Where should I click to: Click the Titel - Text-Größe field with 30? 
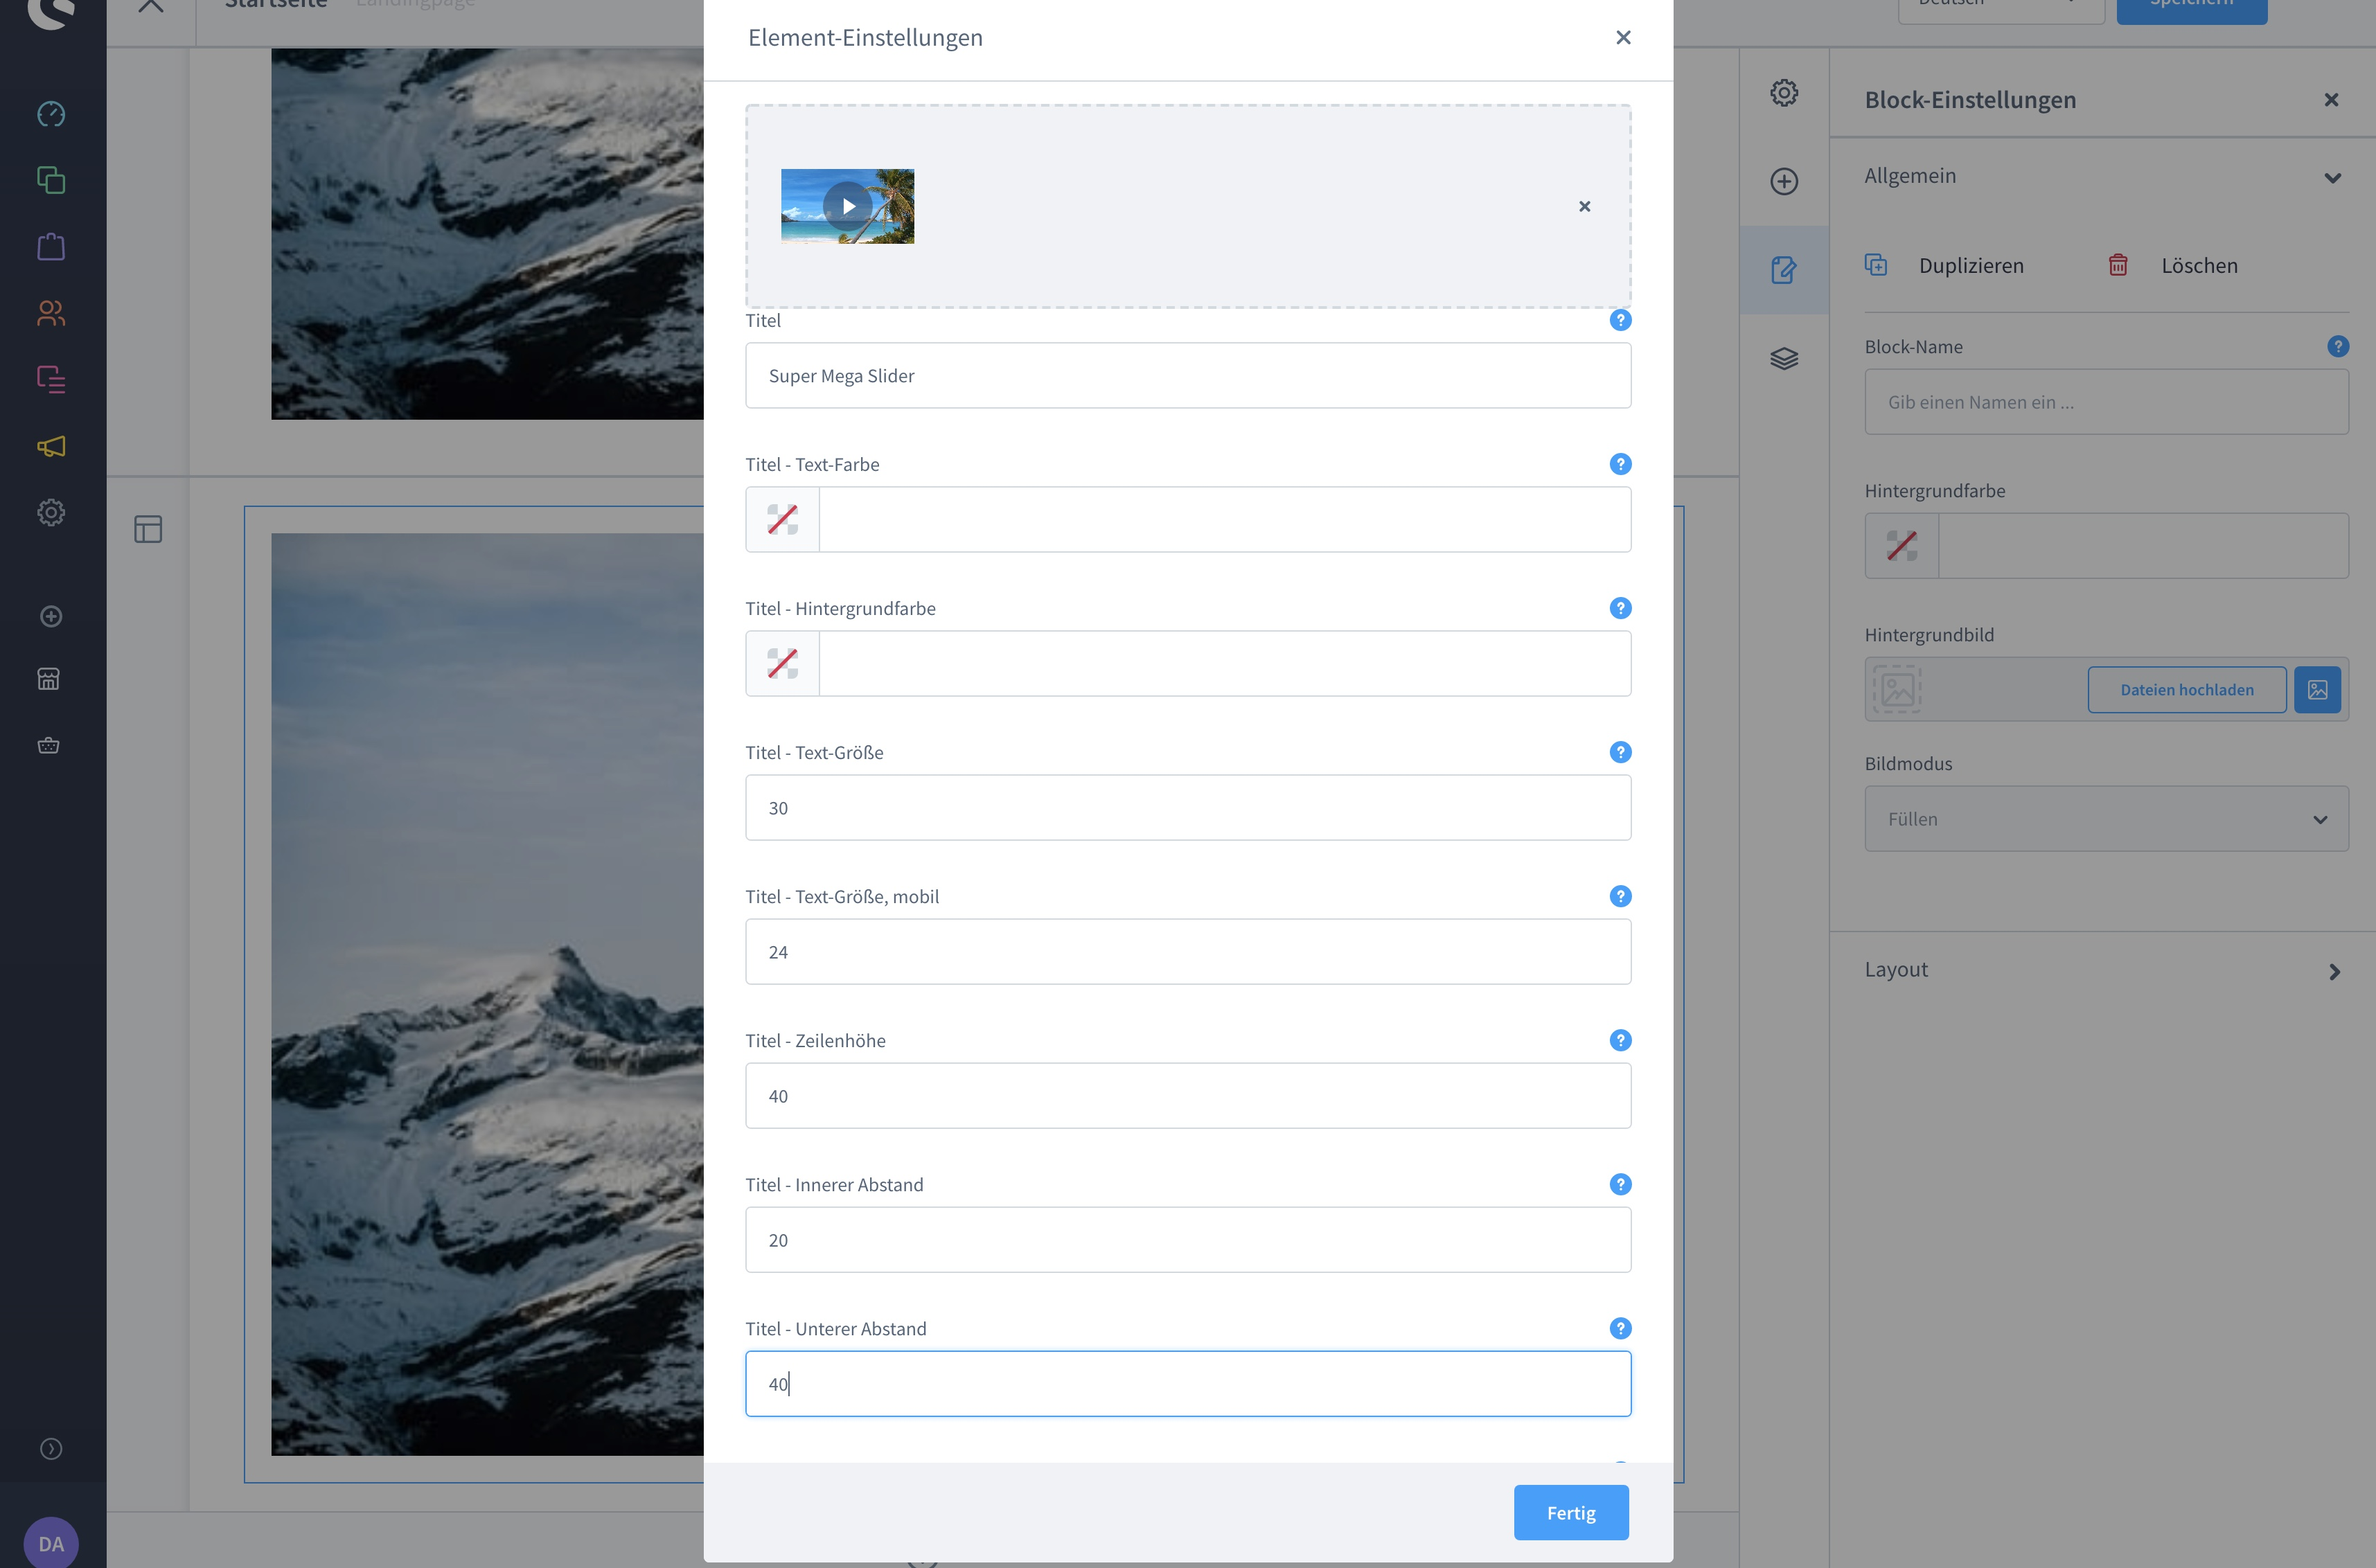[x=1188, y=807]
